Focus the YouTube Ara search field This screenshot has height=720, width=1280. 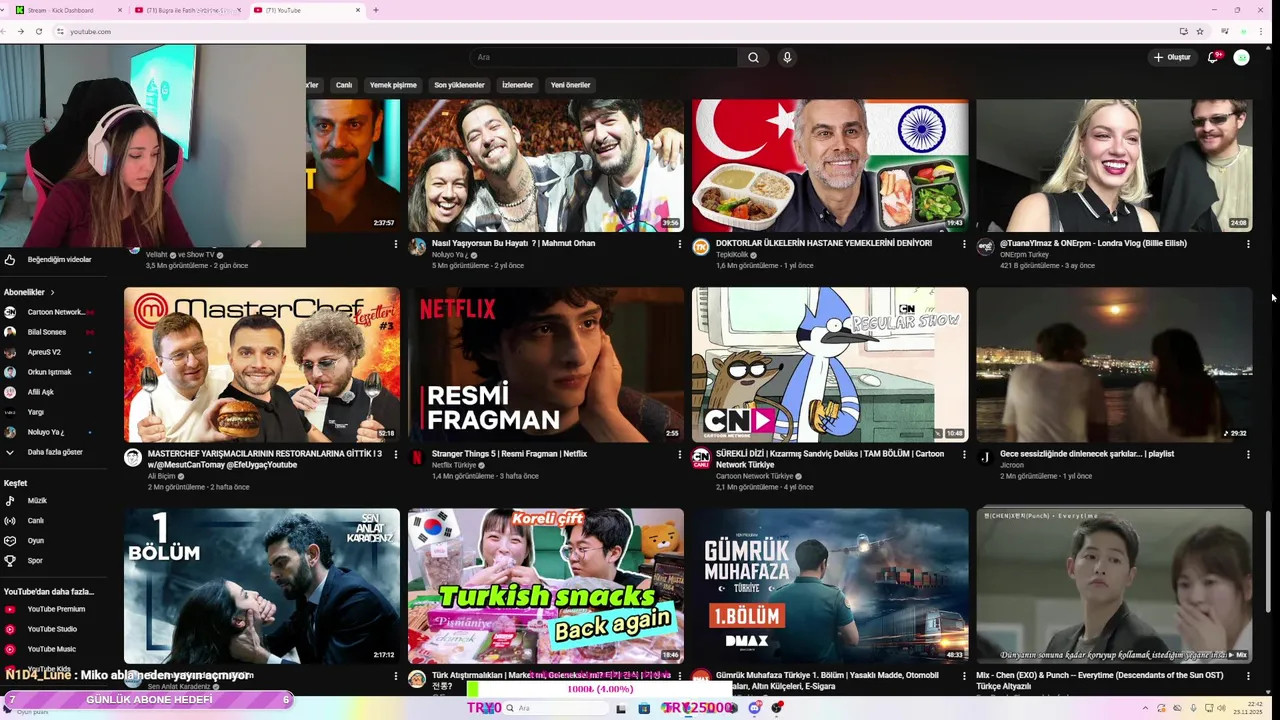604,57
